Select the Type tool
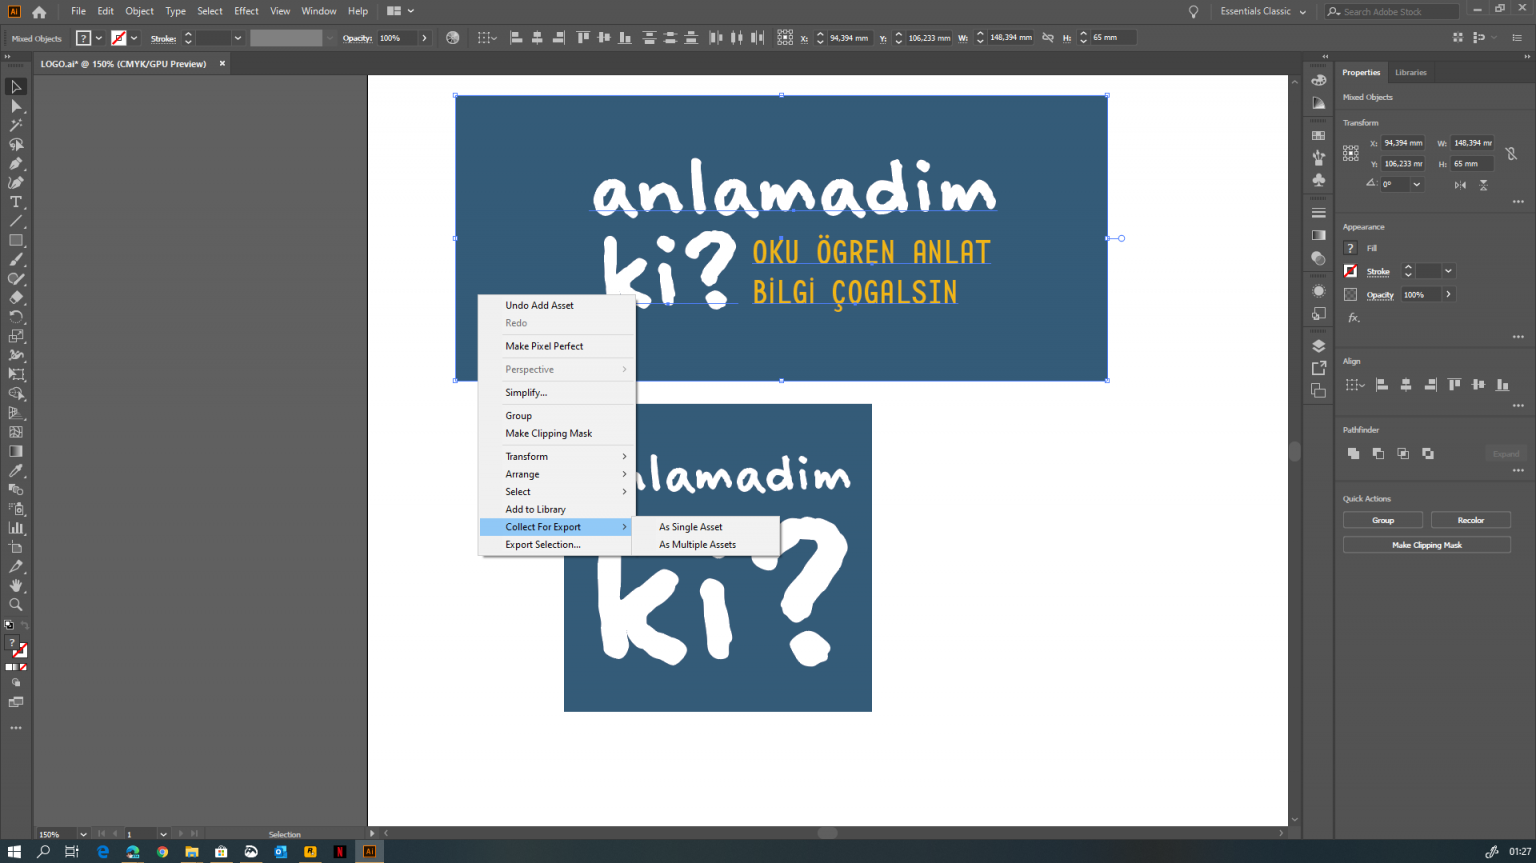The height and width of the screenshot is (863, 1536). coord(16,201)
